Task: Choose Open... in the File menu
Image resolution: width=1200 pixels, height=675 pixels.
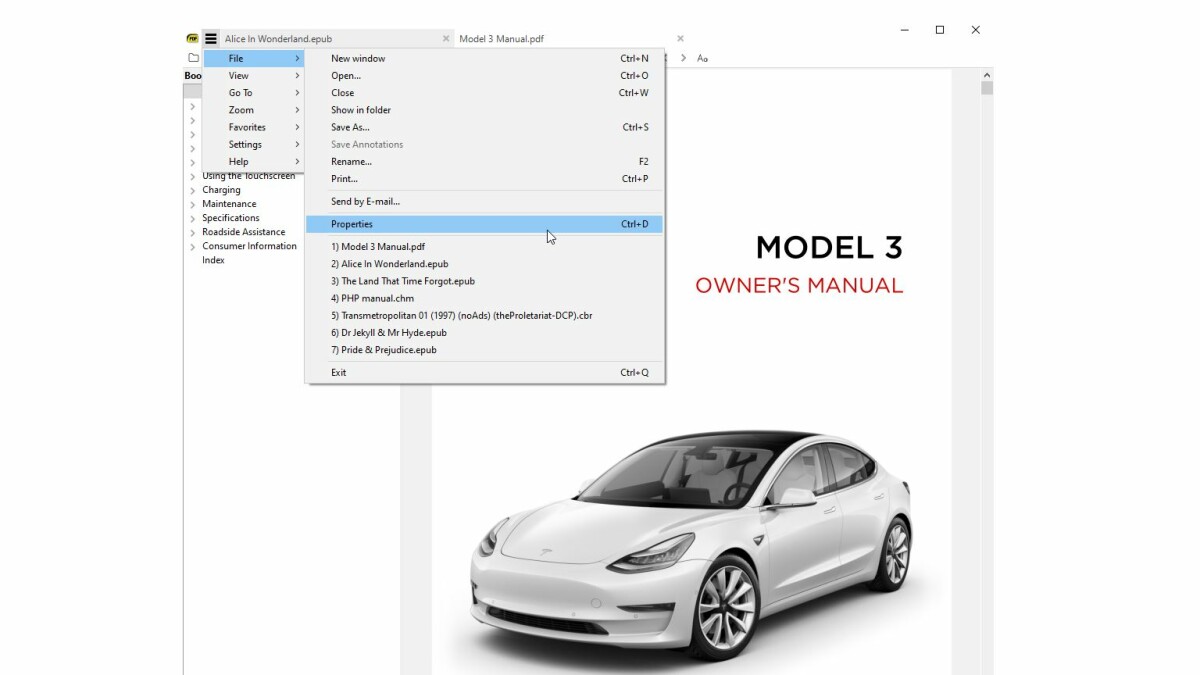Action: (x=485, y=76)
